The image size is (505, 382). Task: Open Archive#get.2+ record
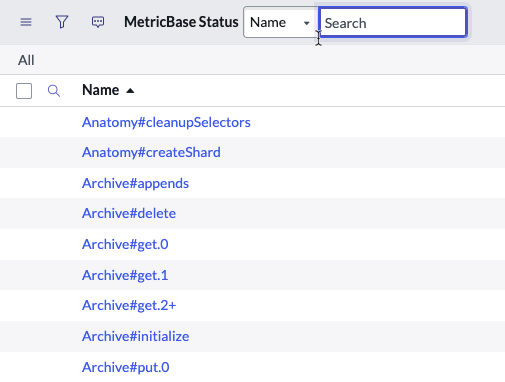129,305
